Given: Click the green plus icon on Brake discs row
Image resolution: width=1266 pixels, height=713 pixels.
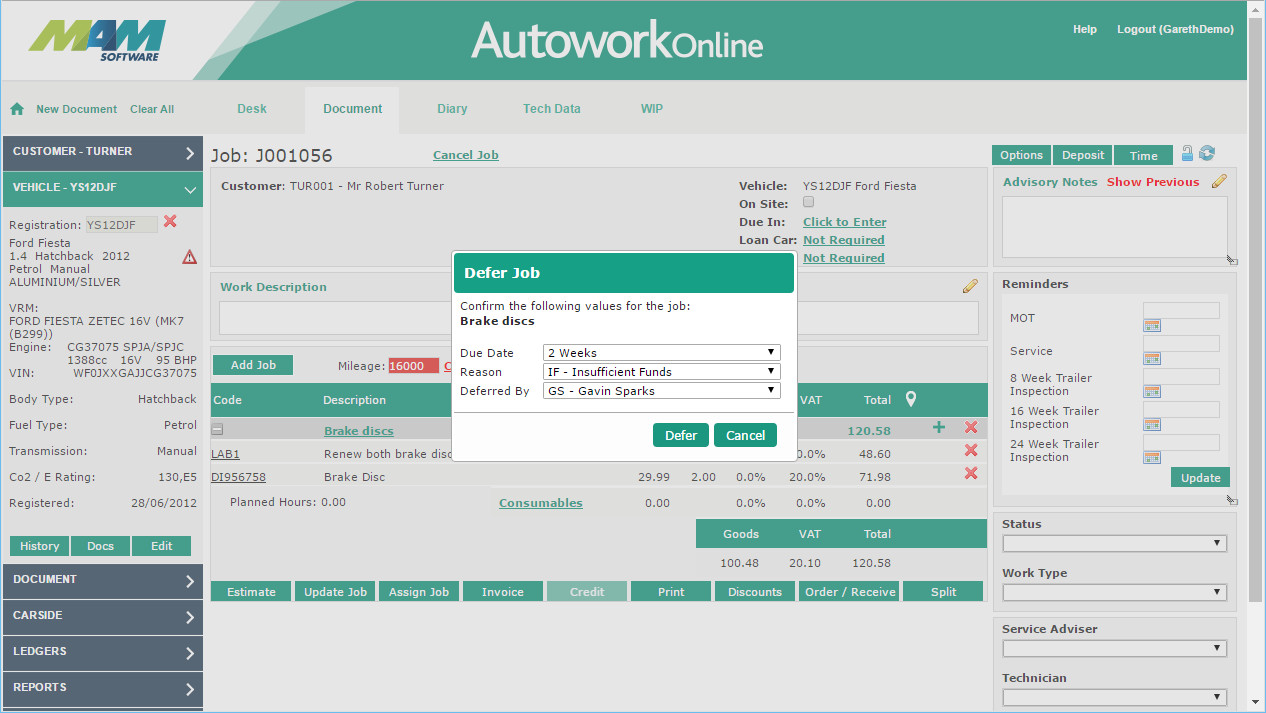Looking at the screenshot, I should [x=938, y=428].
